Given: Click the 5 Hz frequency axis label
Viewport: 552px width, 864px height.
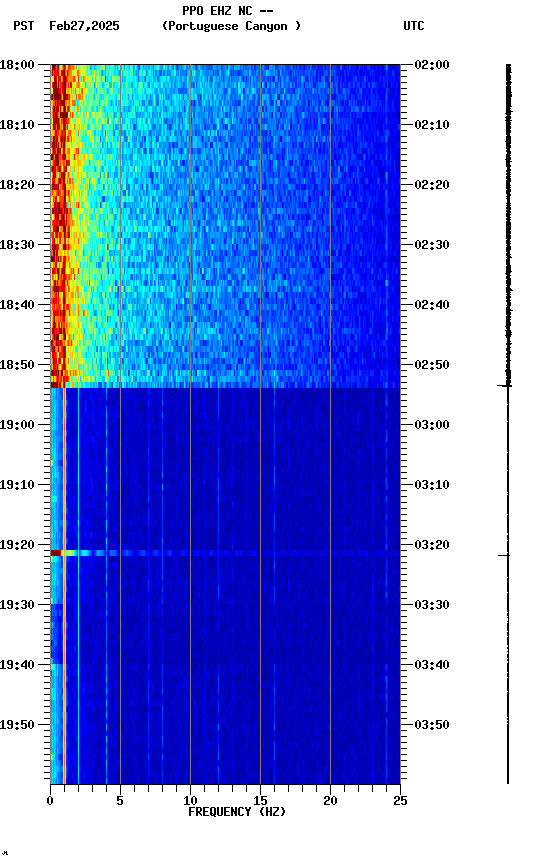Looking at the screenshot, I should (120, 801).
